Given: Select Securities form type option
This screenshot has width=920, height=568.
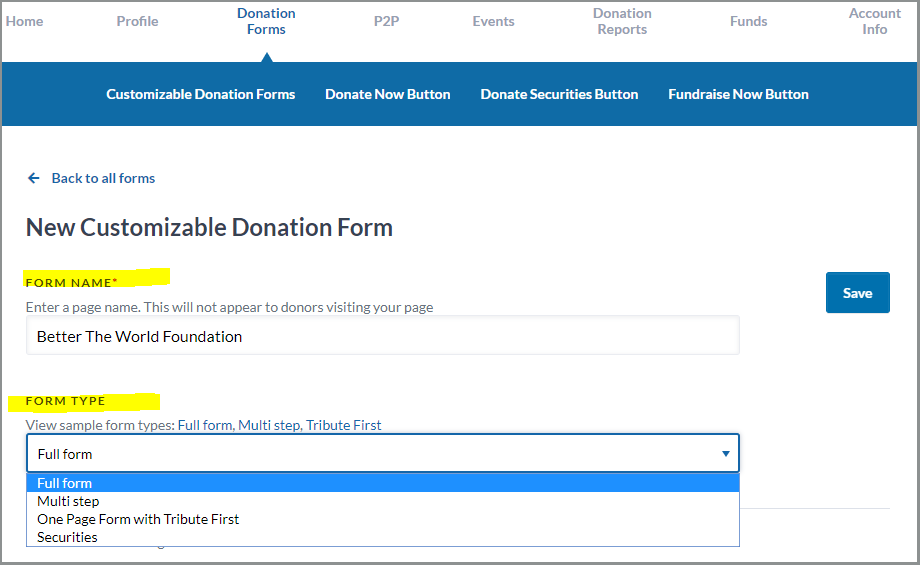Looking at the screenshot, I should pyautogui.click(x=67, y=537).
